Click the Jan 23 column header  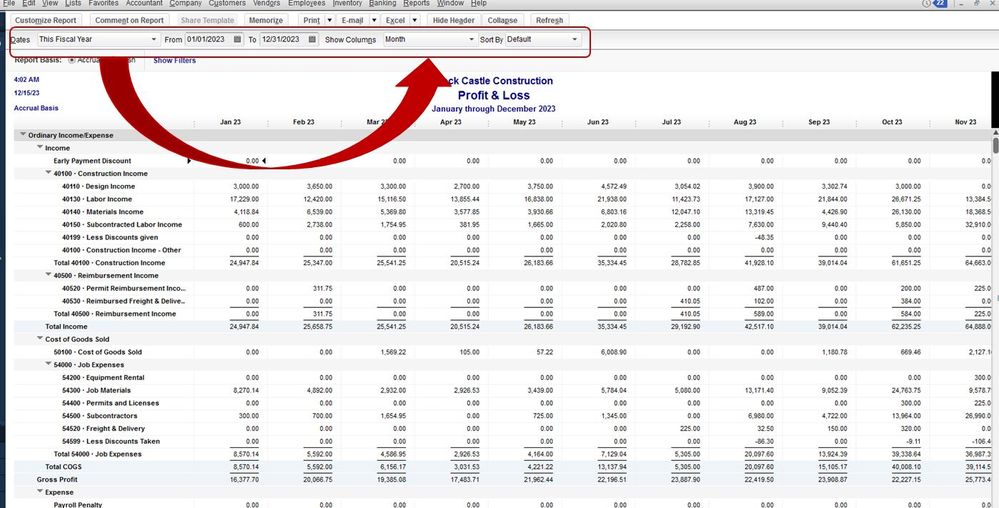tap(230, 122)
